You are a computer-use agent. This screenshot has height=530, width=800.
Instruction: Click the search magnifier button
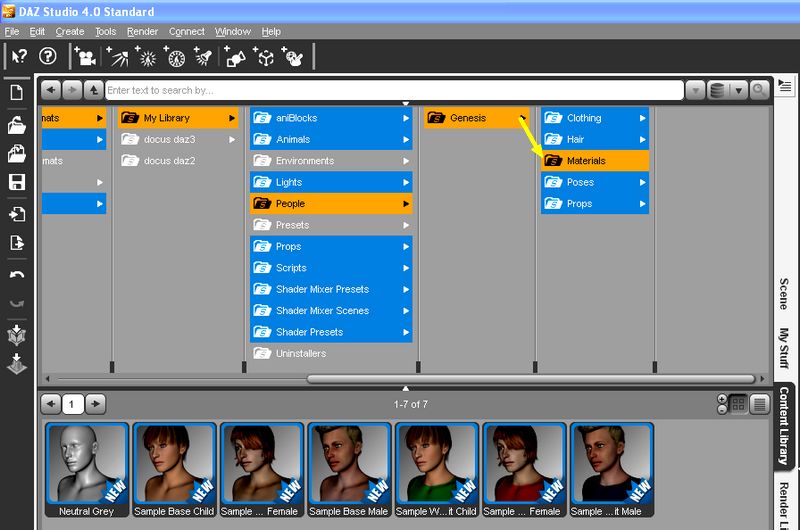tap(759, 90)
